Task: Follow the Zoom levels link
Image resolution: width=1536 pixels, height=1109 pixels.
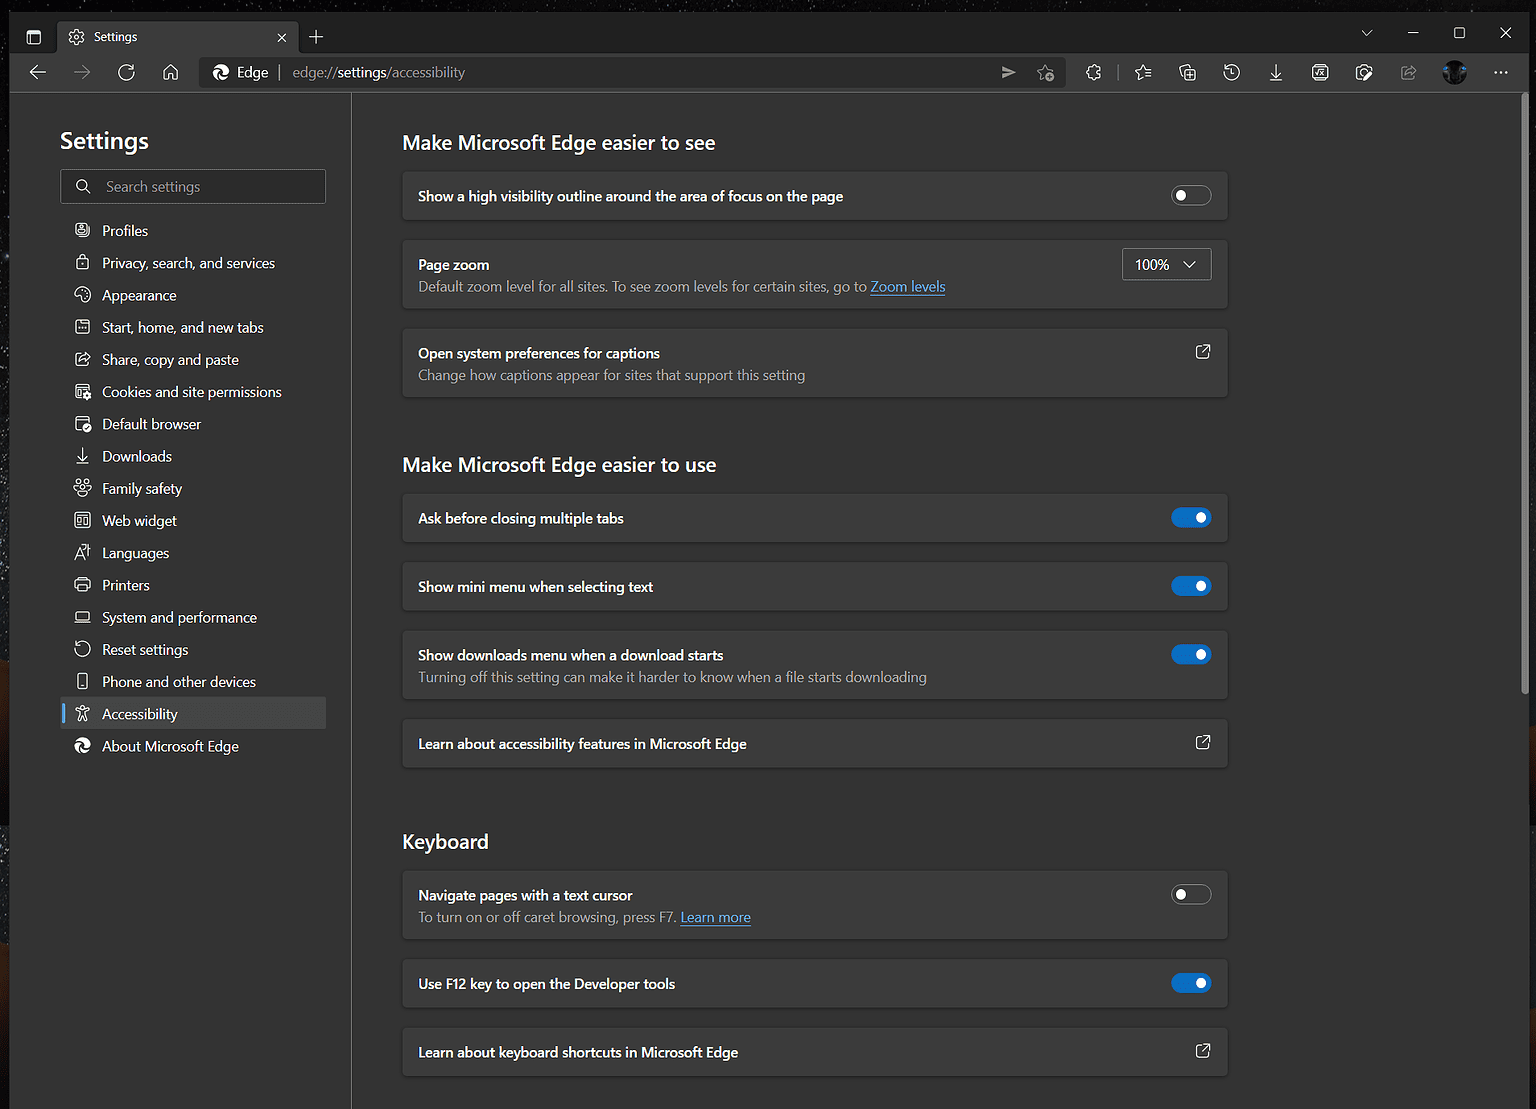Action: (907, 287)
